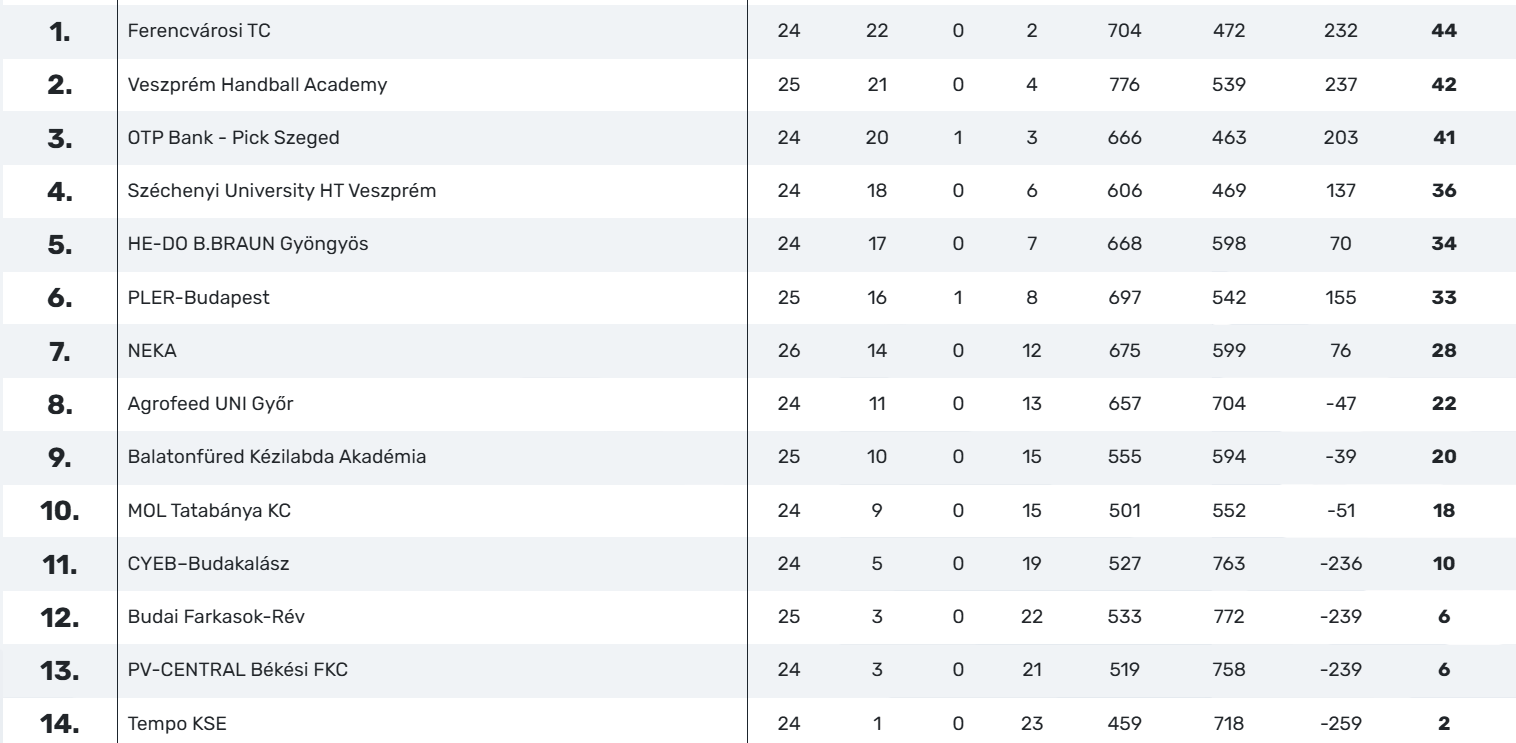The height and width of the screenshot is (743, 1516).
Task: Select the PLER-Budapest team name
Action: (183, 297)
